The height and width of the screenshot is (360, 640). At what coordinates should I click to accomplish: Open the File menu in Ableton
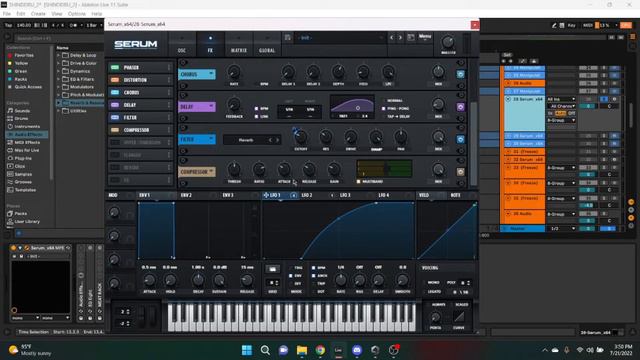click(7, 14)
